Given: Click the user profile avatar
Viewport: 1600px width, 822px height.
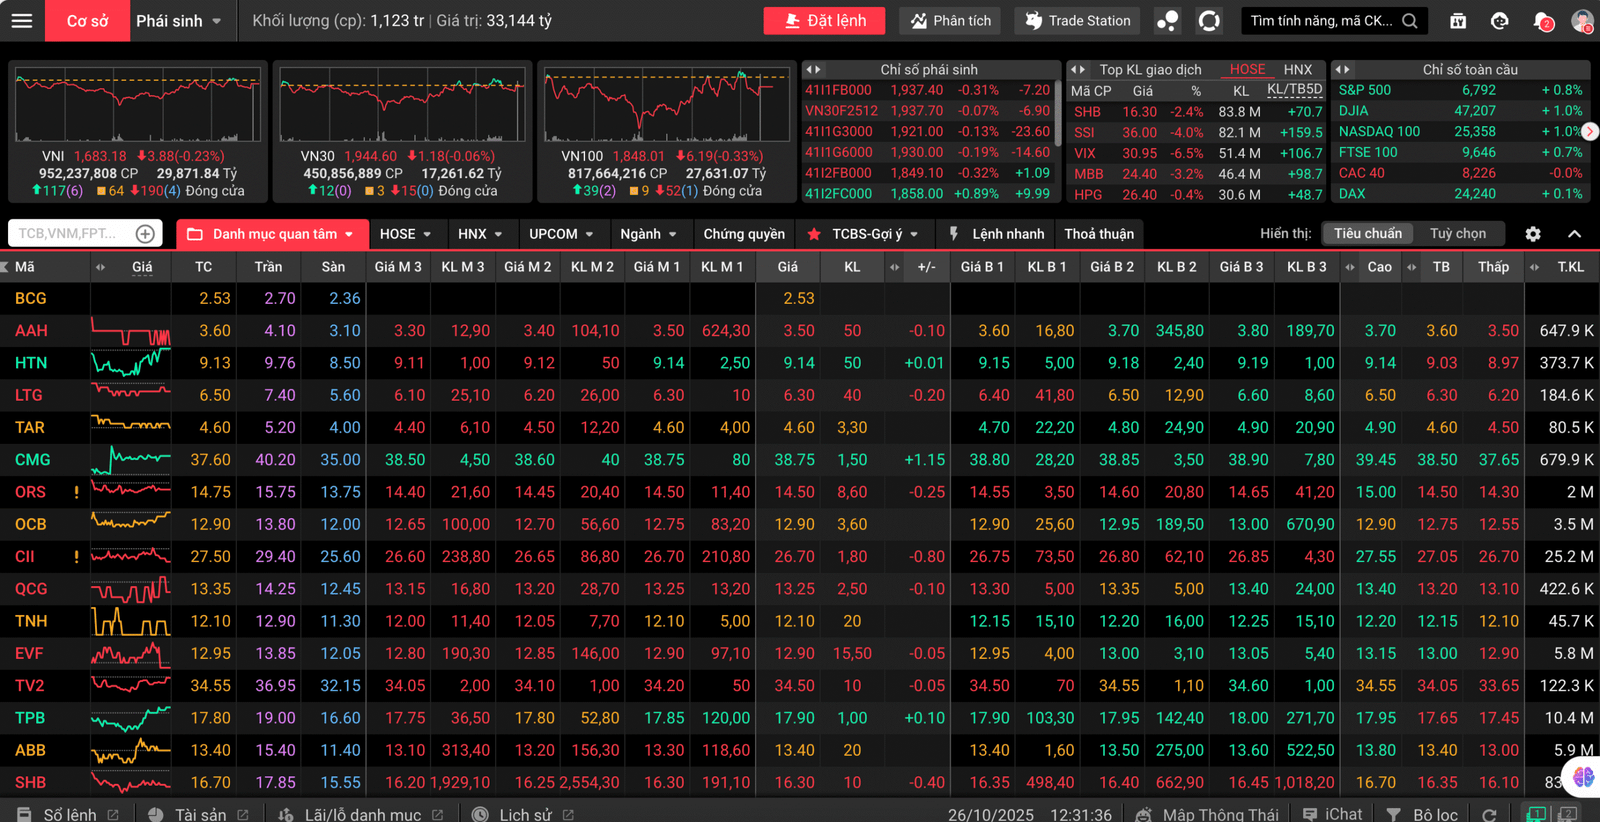Looking at the screenshot, I should click(x=1582, y=21).
